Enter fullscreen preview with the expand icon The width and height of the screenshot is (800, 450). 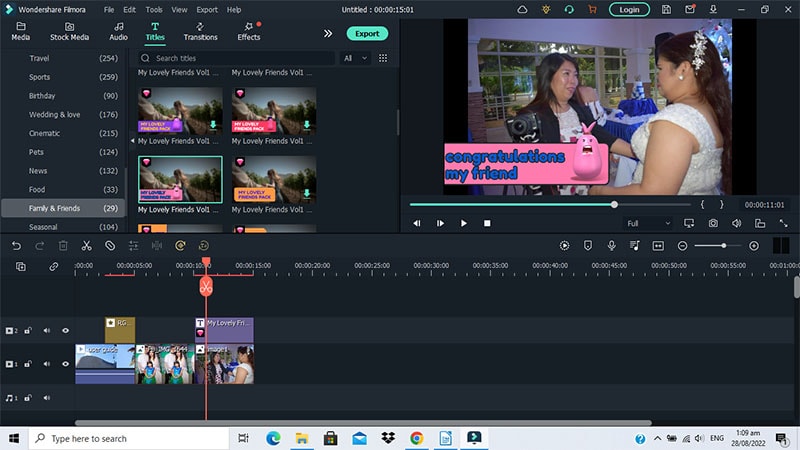tap(783, 223)
